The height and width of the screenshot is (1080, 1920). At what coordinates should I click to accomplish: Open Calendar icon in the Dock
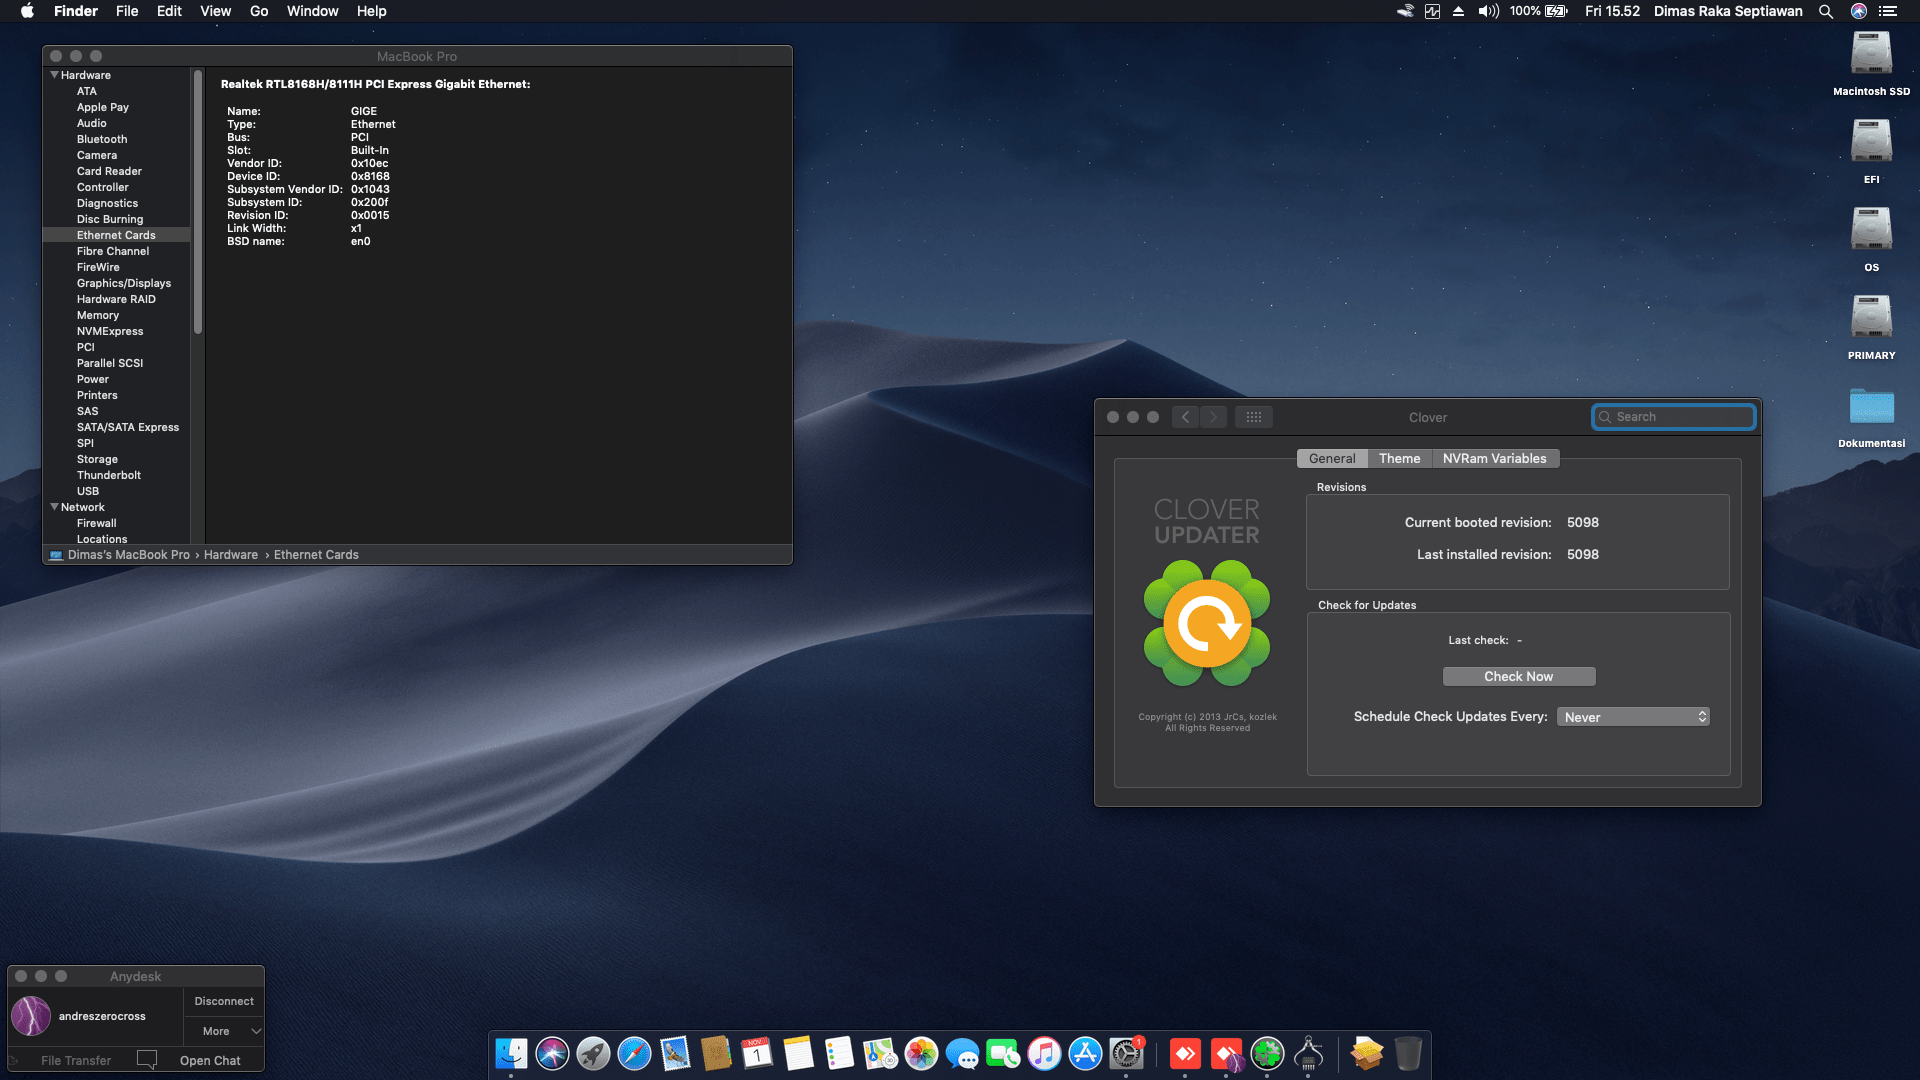click(757, 1053)
